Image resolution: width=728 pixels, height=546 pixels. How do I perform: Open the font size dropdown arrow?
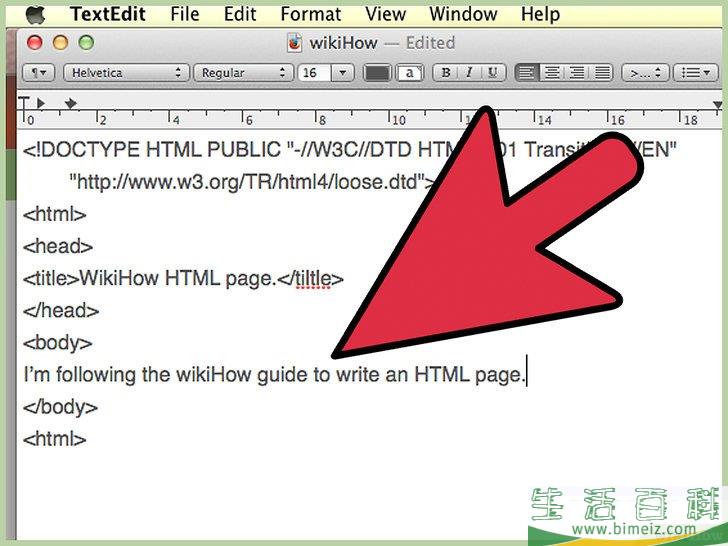click(343, 73)
